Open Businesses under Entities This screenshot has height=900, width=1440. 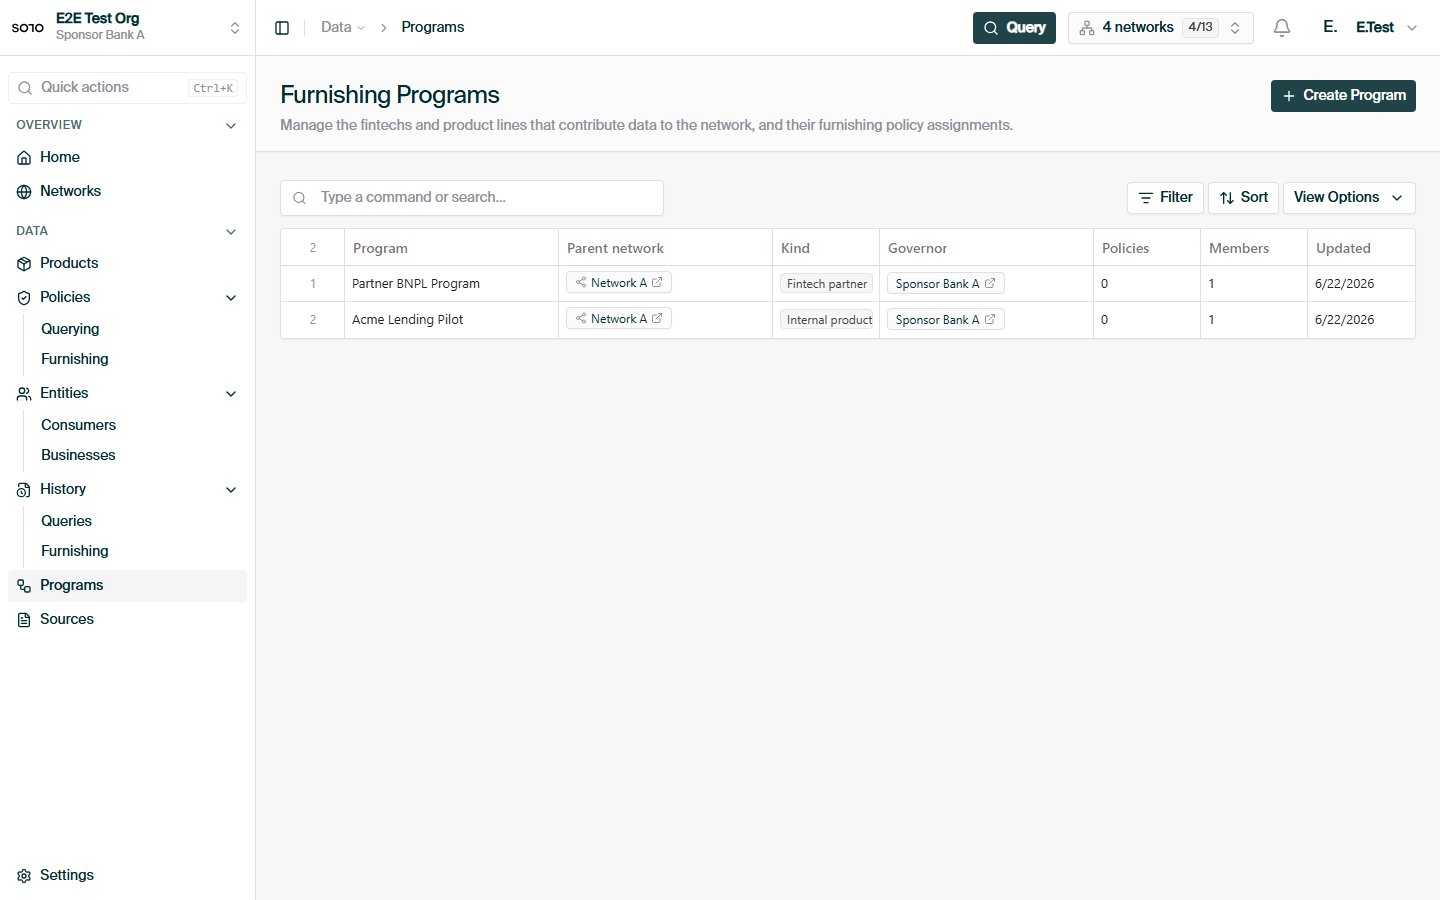click(78, 455)
